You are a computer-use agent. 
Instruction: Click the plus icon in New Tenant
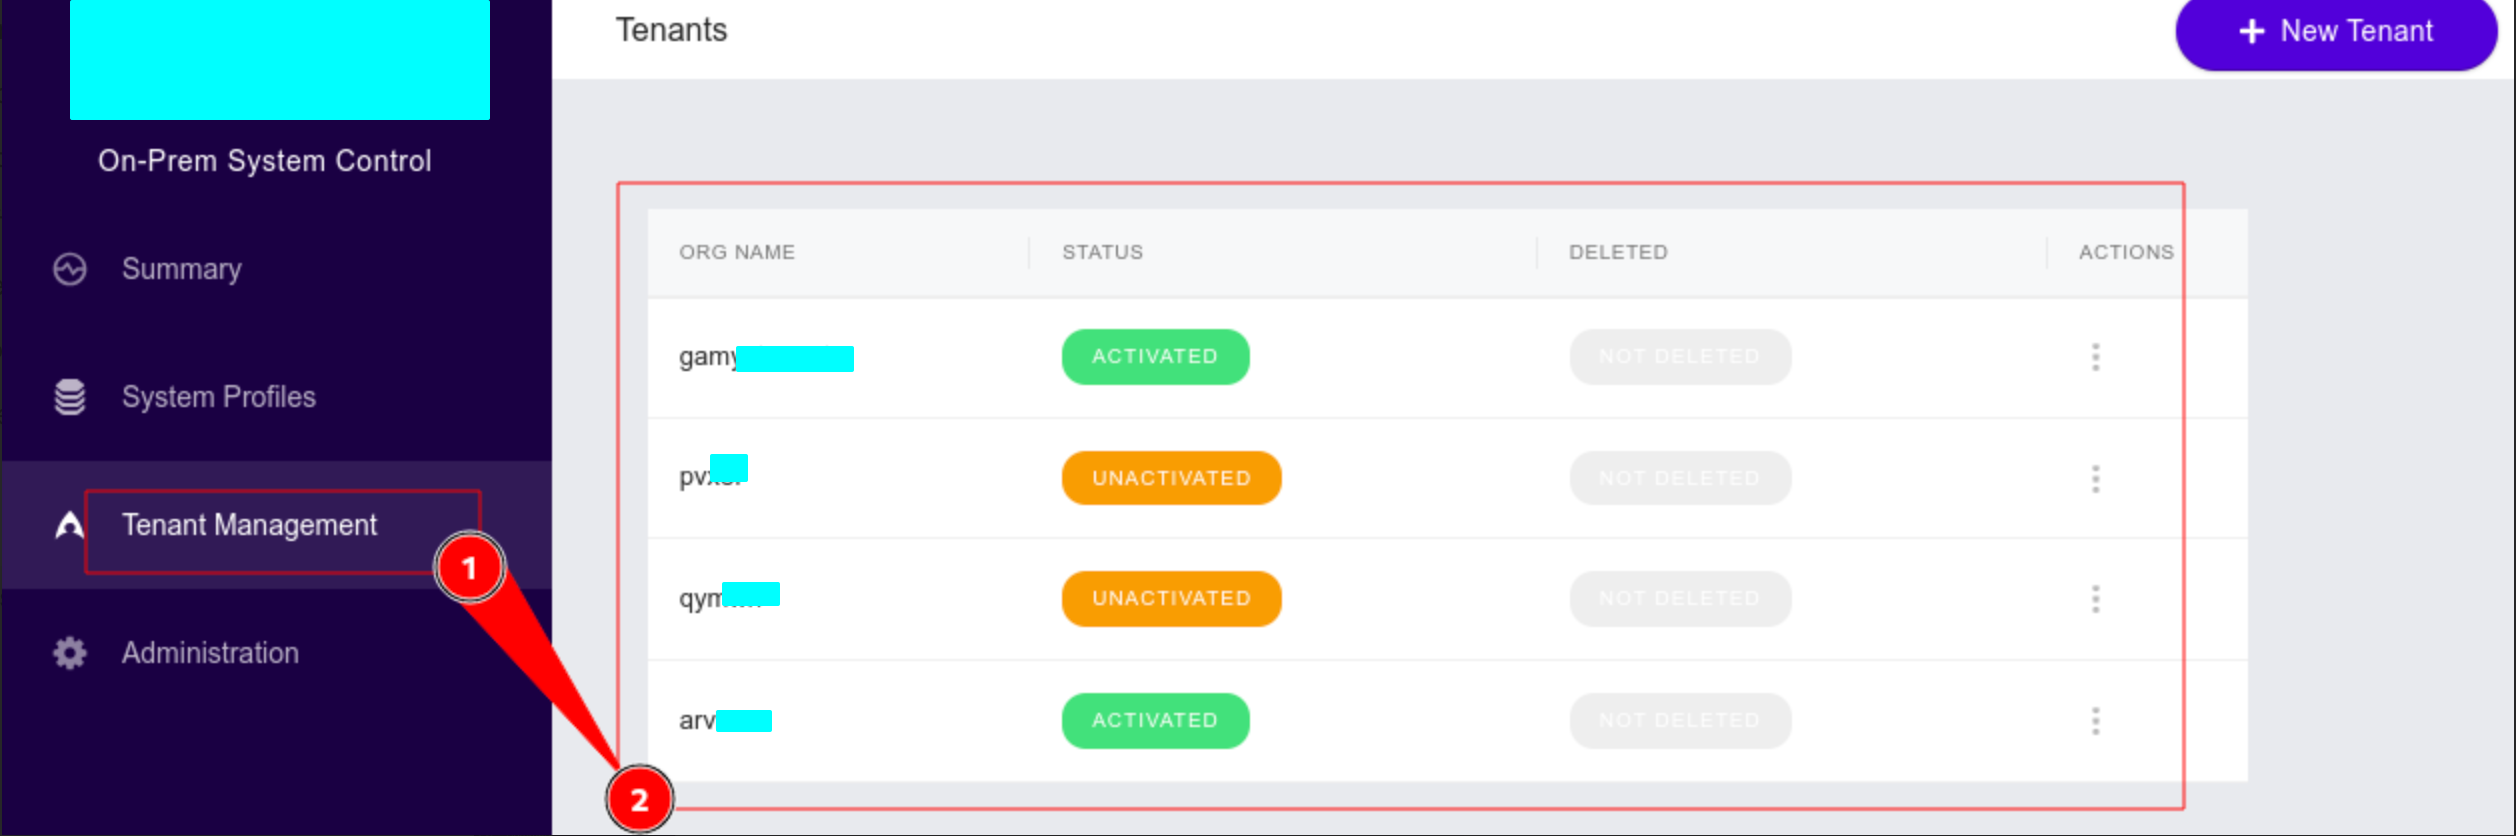(x=2251, y=32)
